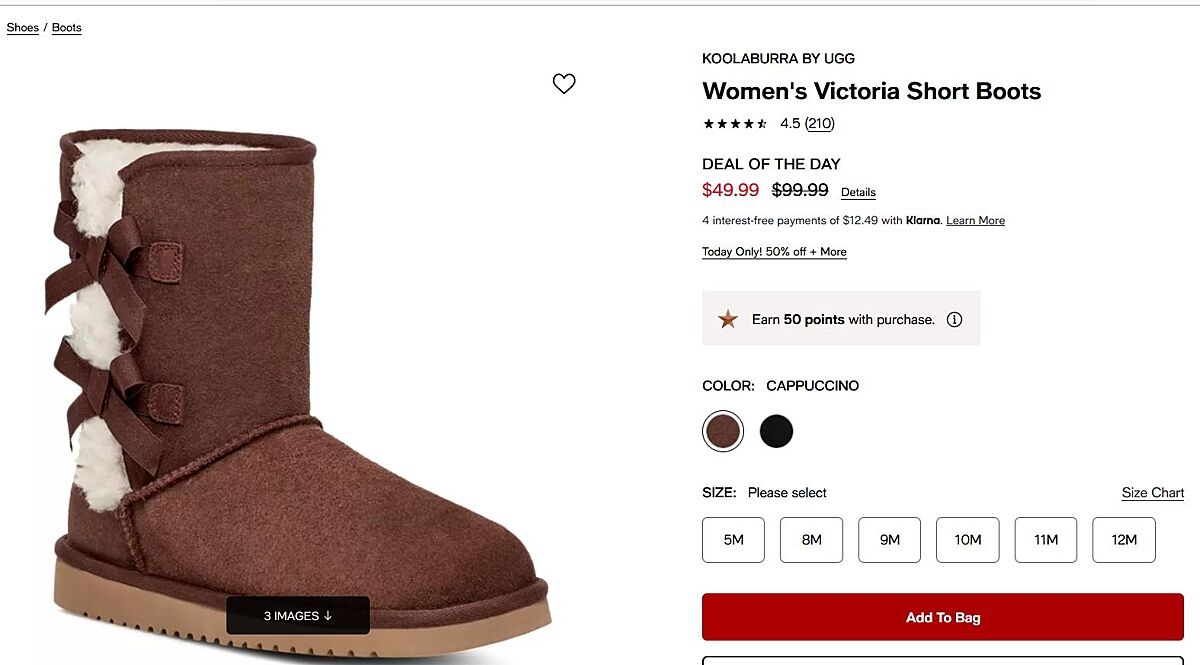Click the star rating icons

pyautogui.click(x=735, y=124)
